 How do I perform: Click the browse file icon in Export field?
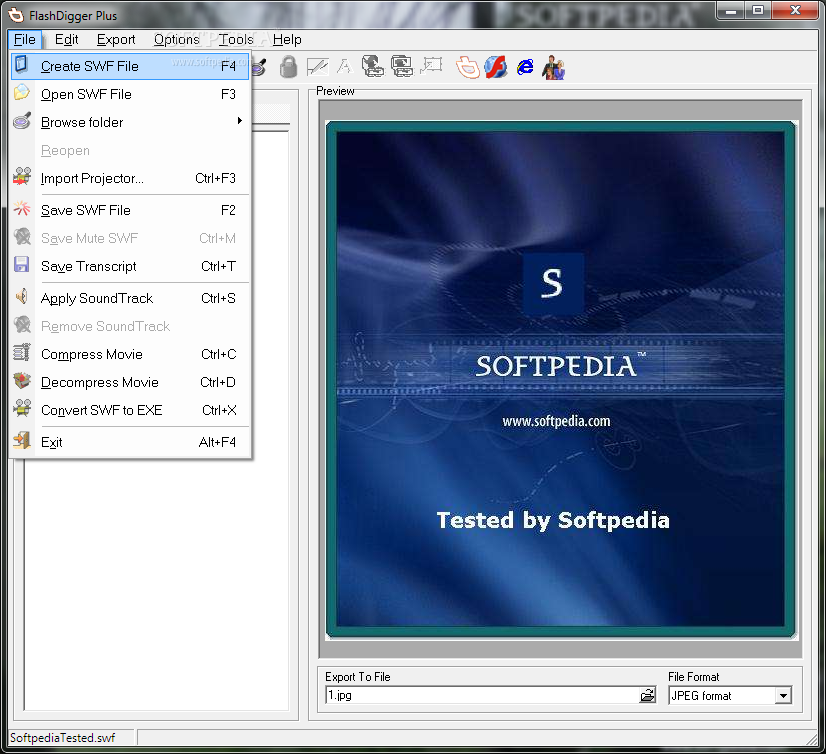pyautogui.click(x=647, y=696)
